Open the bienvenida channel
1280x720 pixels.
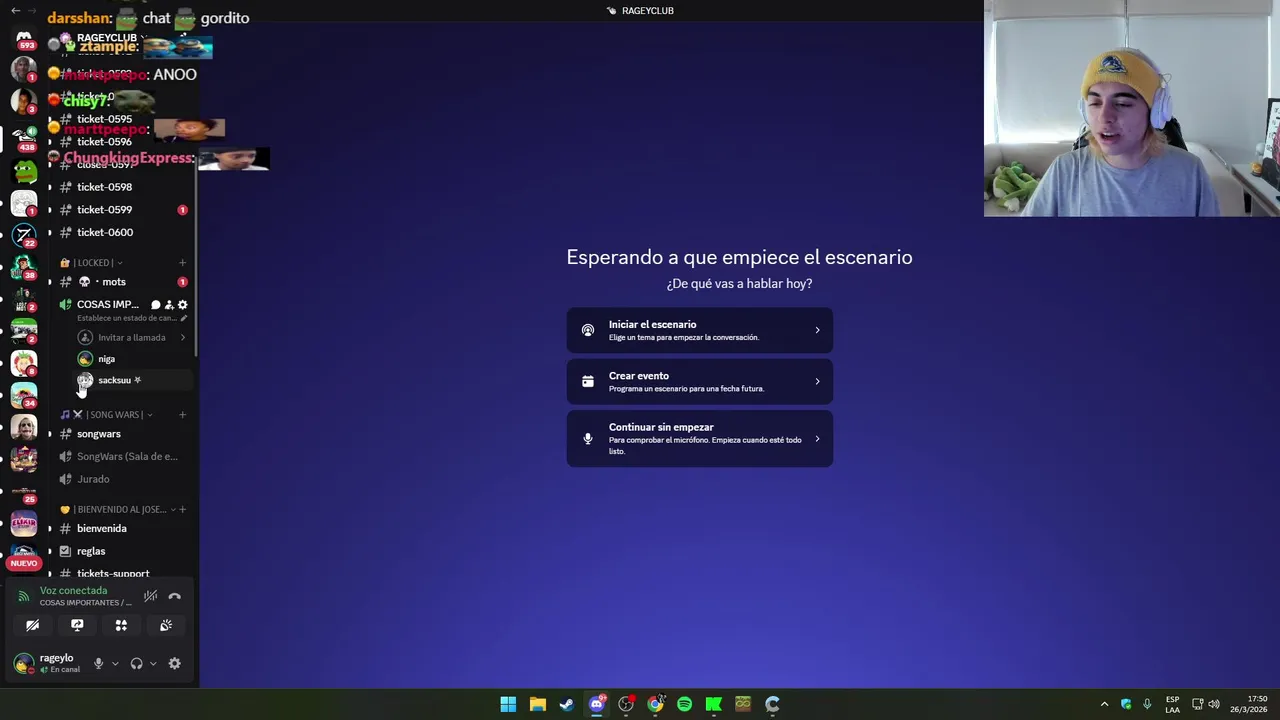point(102,529)
